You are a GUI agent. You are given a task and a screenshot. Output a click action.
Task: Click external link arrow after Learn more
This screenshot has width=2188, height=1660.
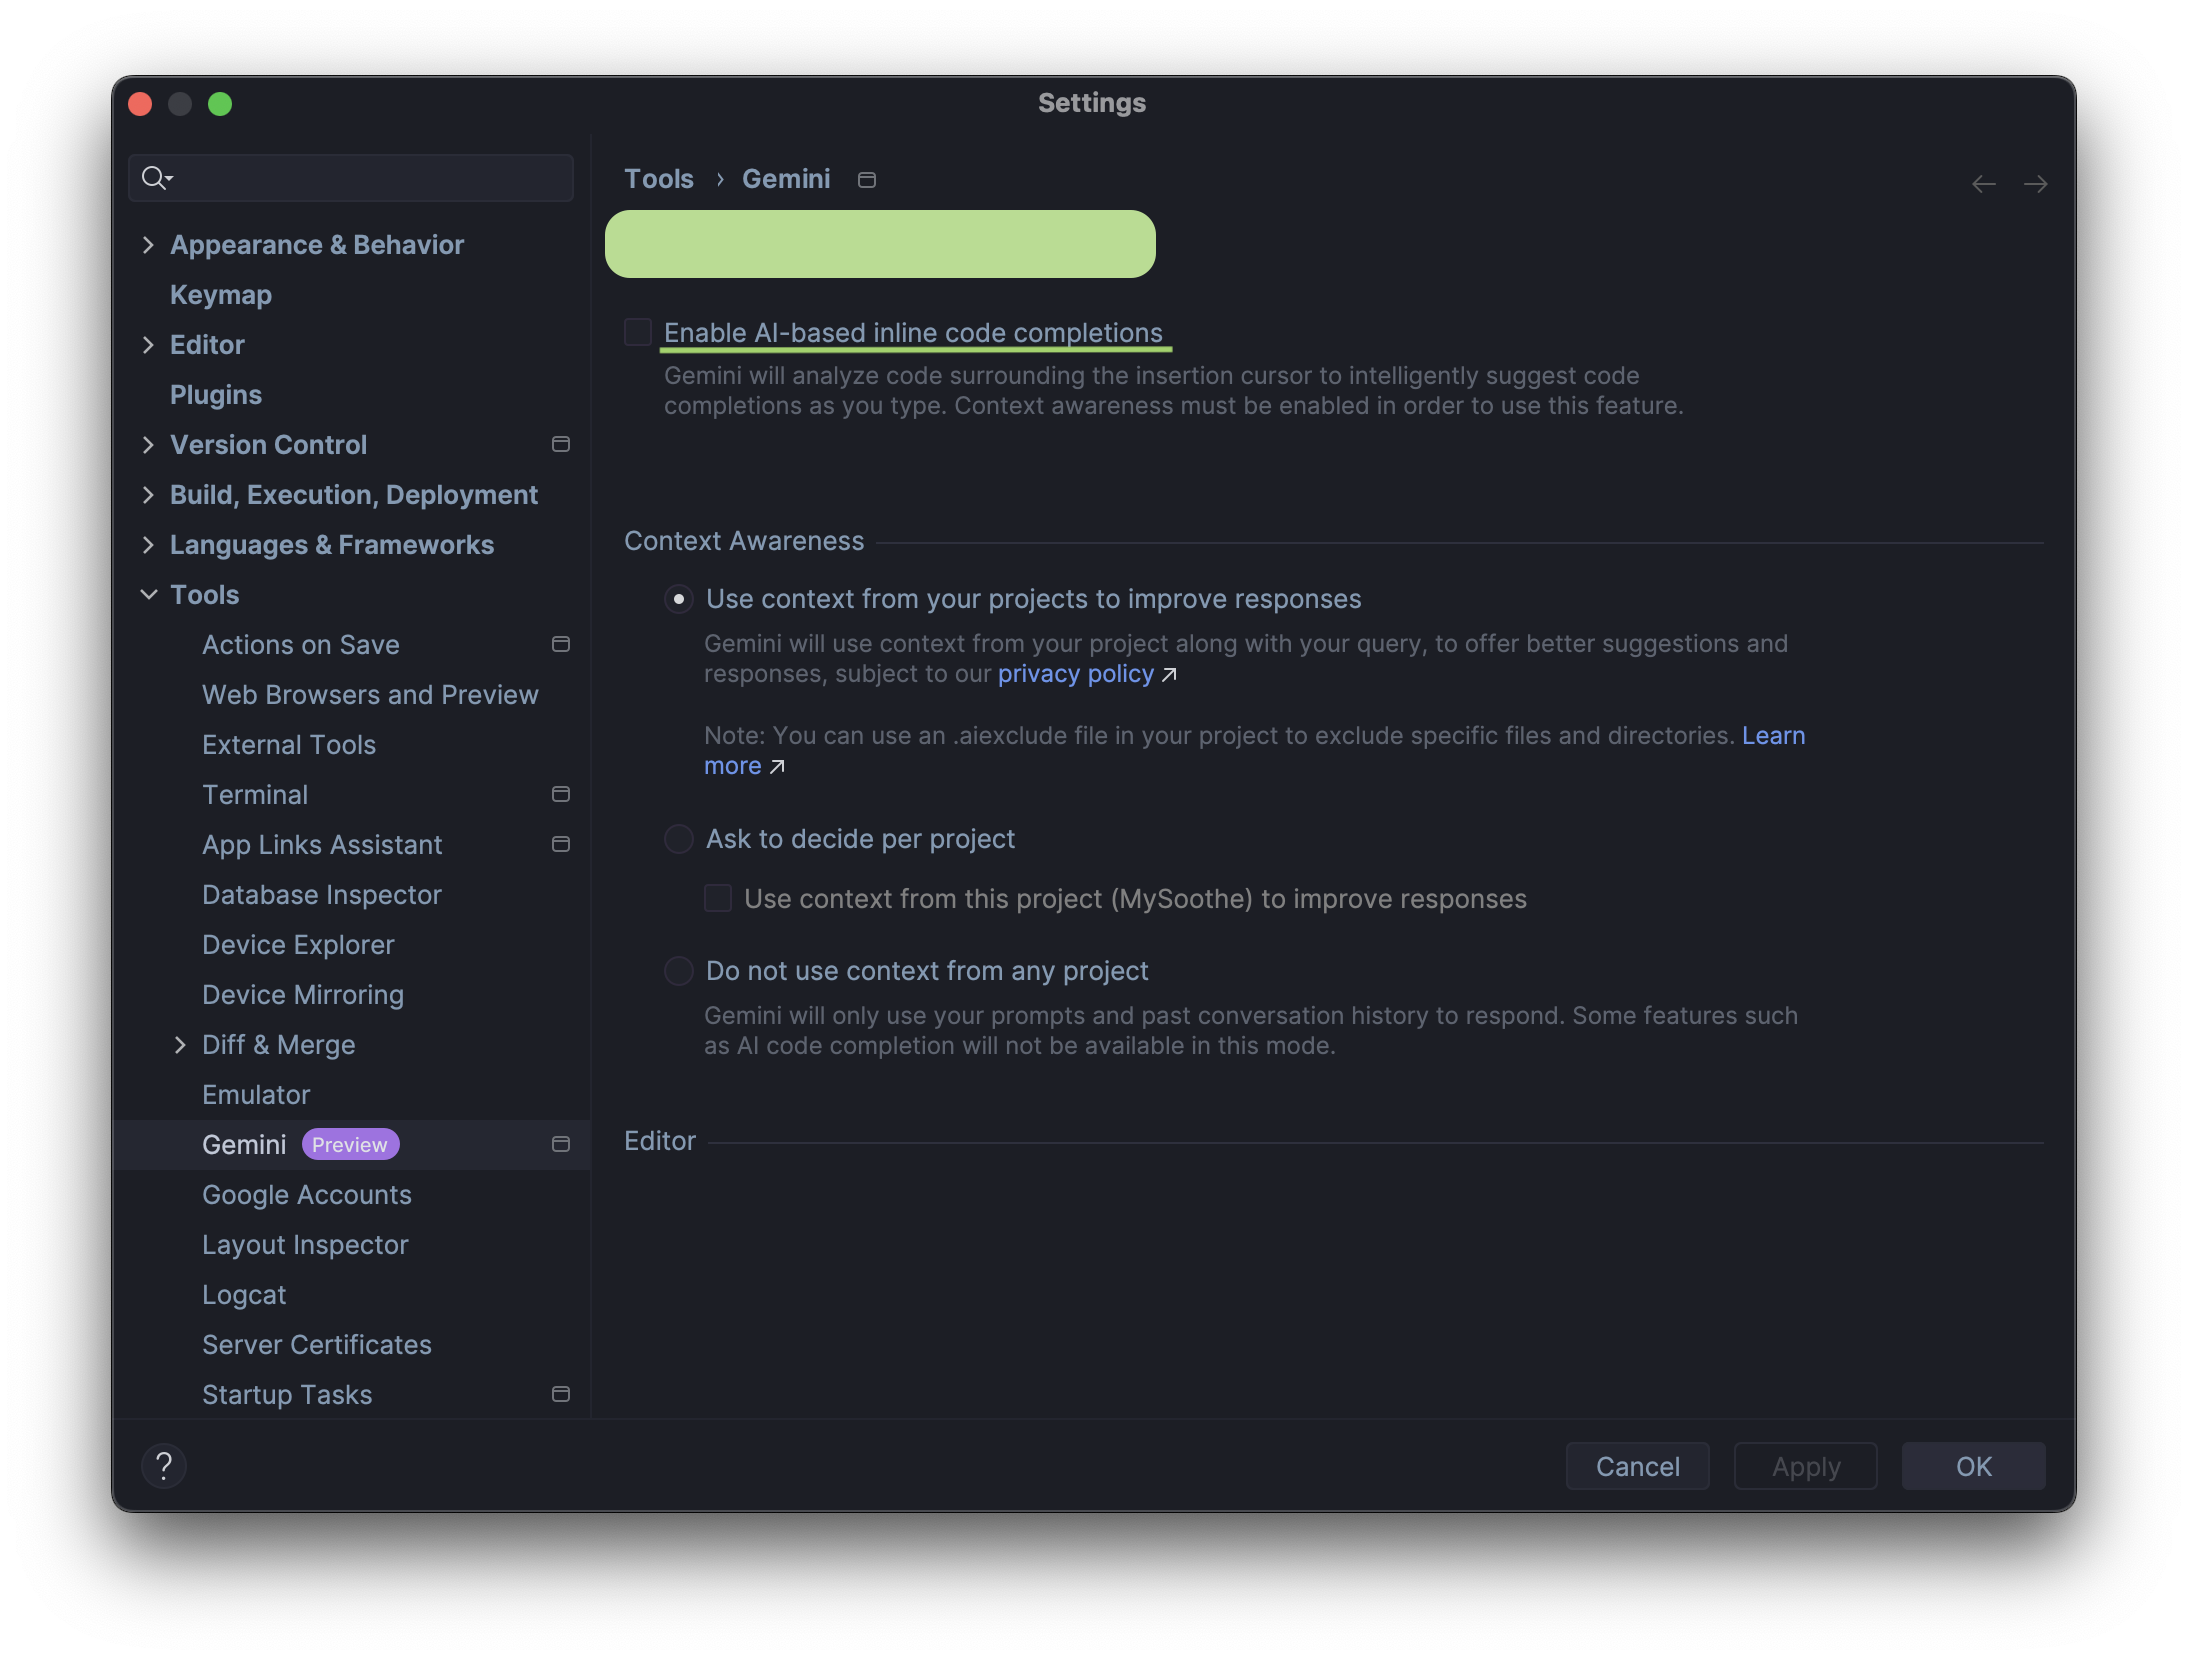click(x=777, y=767)
